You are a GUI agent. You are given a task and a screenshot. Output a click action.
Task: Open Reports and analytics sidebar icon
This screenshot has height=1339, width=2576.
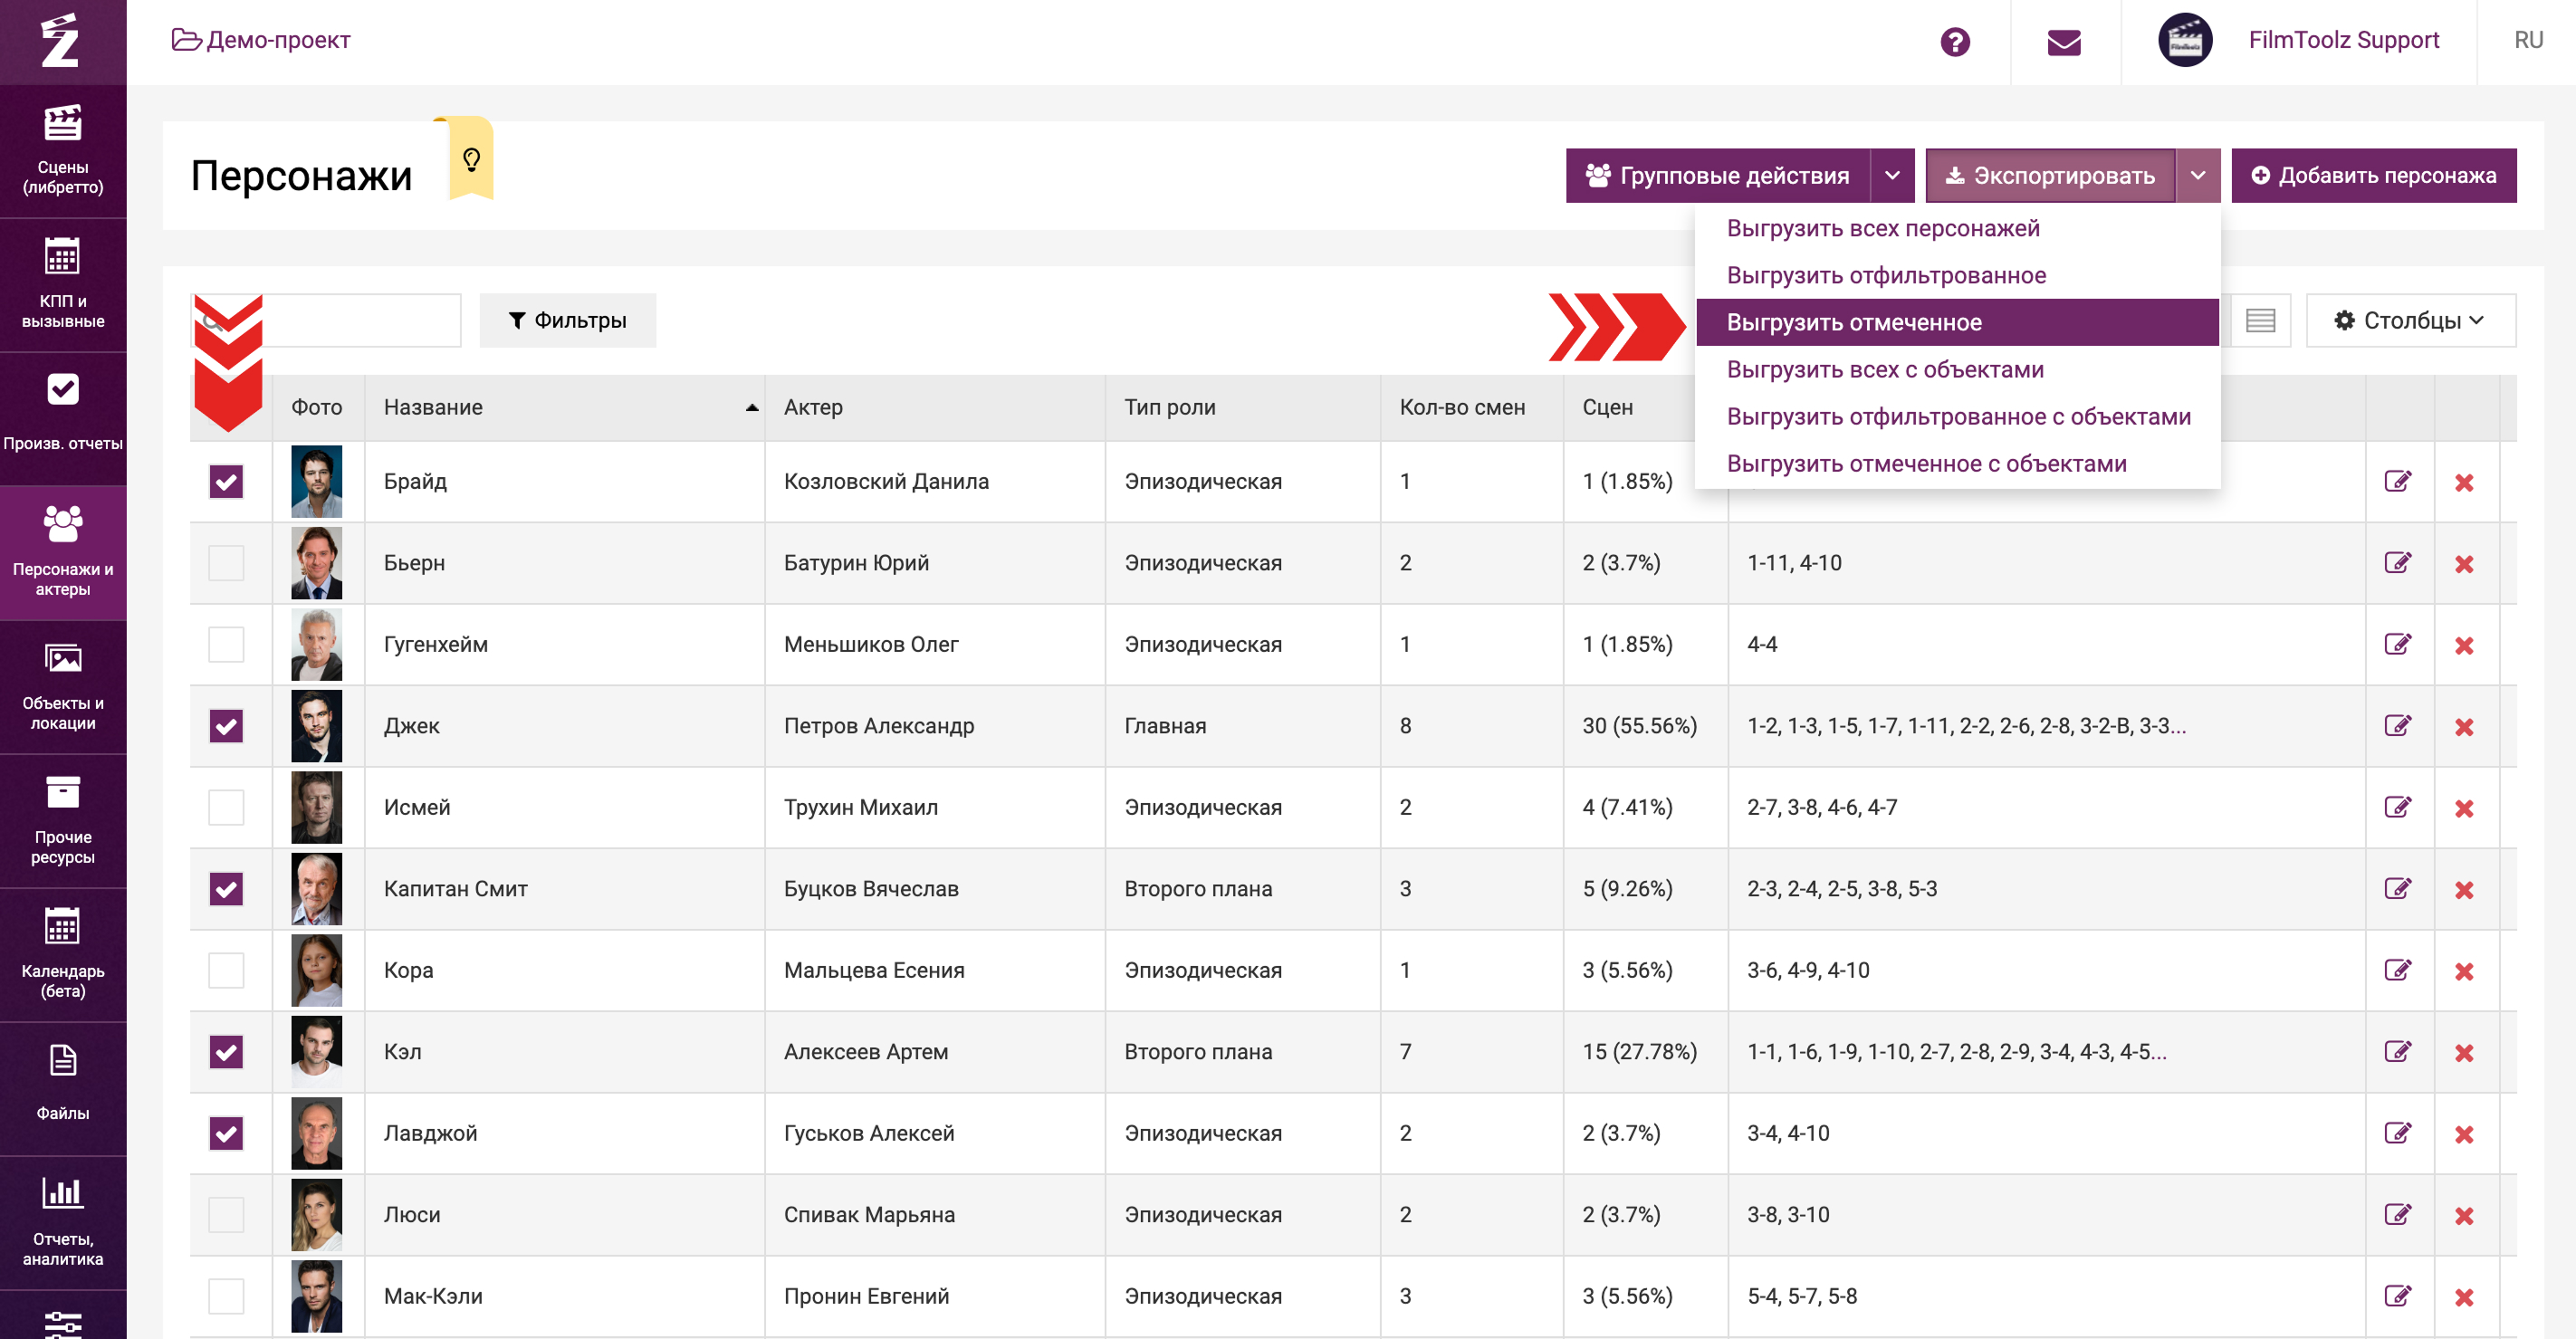coord(63,1220)
